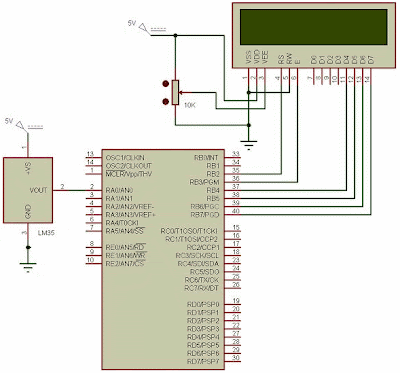Click the RC6/TX/CK pin label
The image size is (400, 373).
tap(202, 280)
